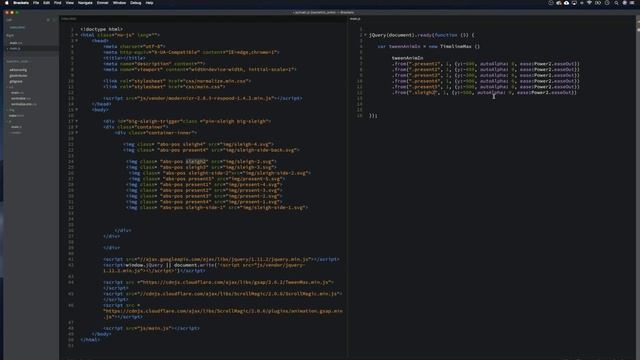Click the Time Machine clock icon

click(x=607, y=3)
